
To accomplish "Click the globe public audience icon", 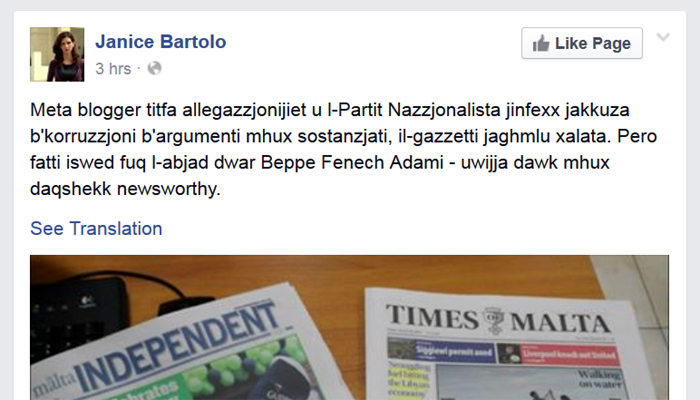I will tap(154, 68).
